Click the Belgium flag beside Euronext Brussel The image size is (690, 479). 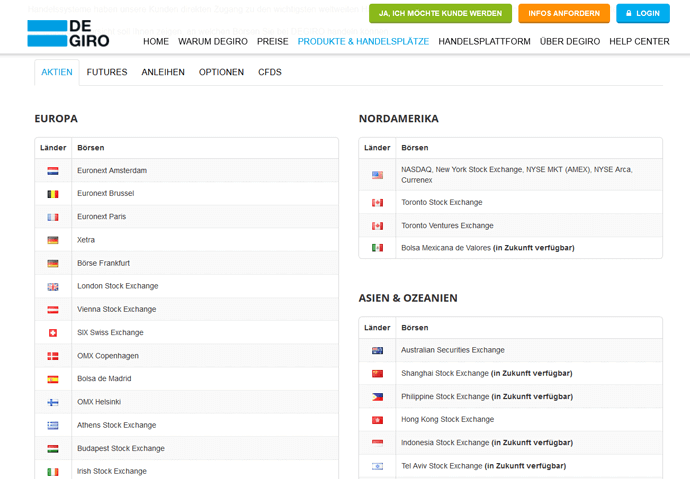click(53, 194)
